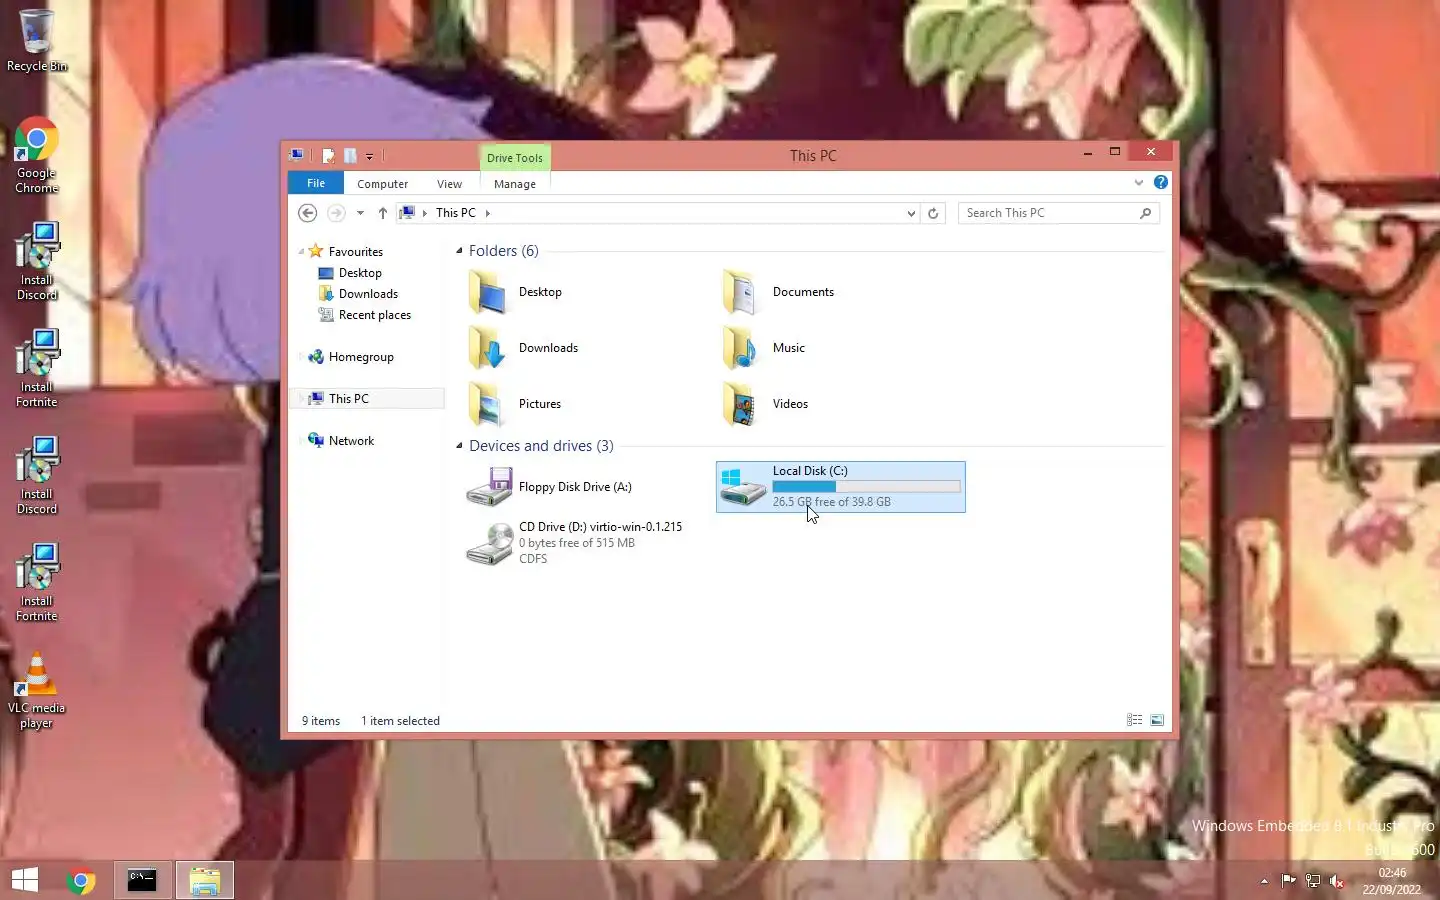Screen dimensions: 1440x900
Task: Select the Documents folder
Action: click(x=778, y=292)
